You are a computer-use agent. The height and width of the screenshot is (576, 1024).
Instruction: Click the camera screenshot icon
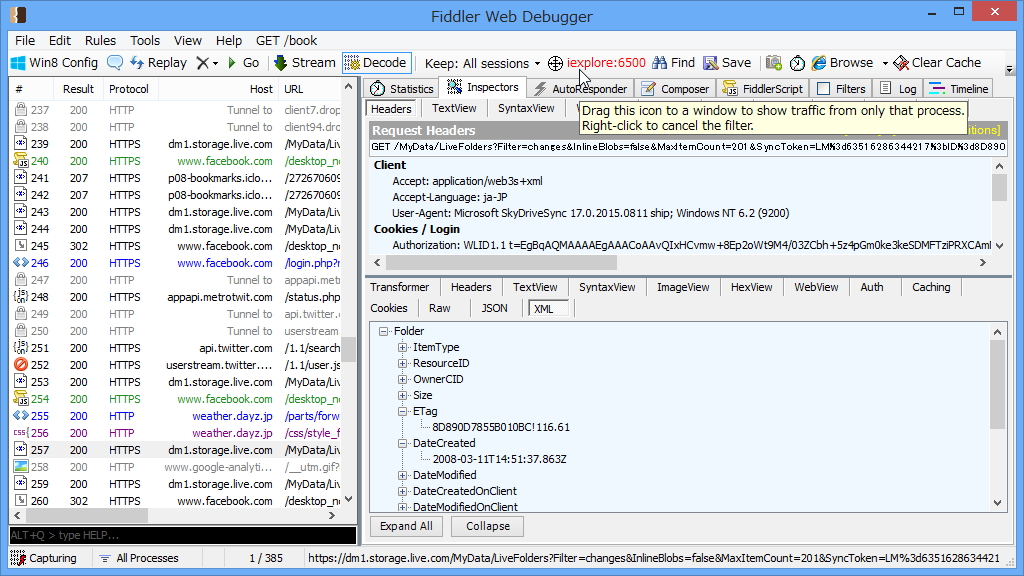point(774,63)
